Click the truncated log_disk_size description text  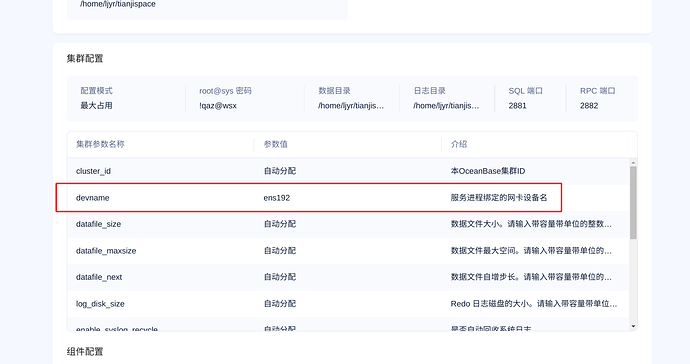[x=534, y=304]
